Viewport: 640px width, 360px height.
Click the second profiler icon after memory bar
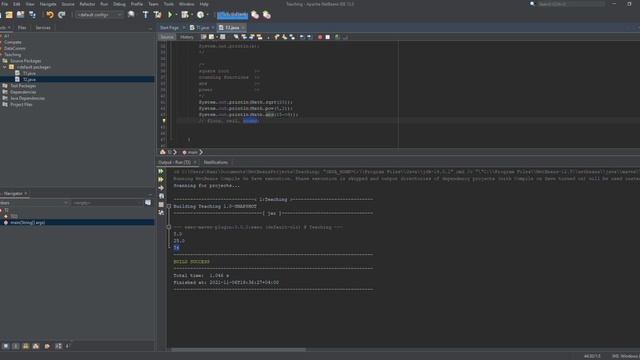(x=267, y=15)
